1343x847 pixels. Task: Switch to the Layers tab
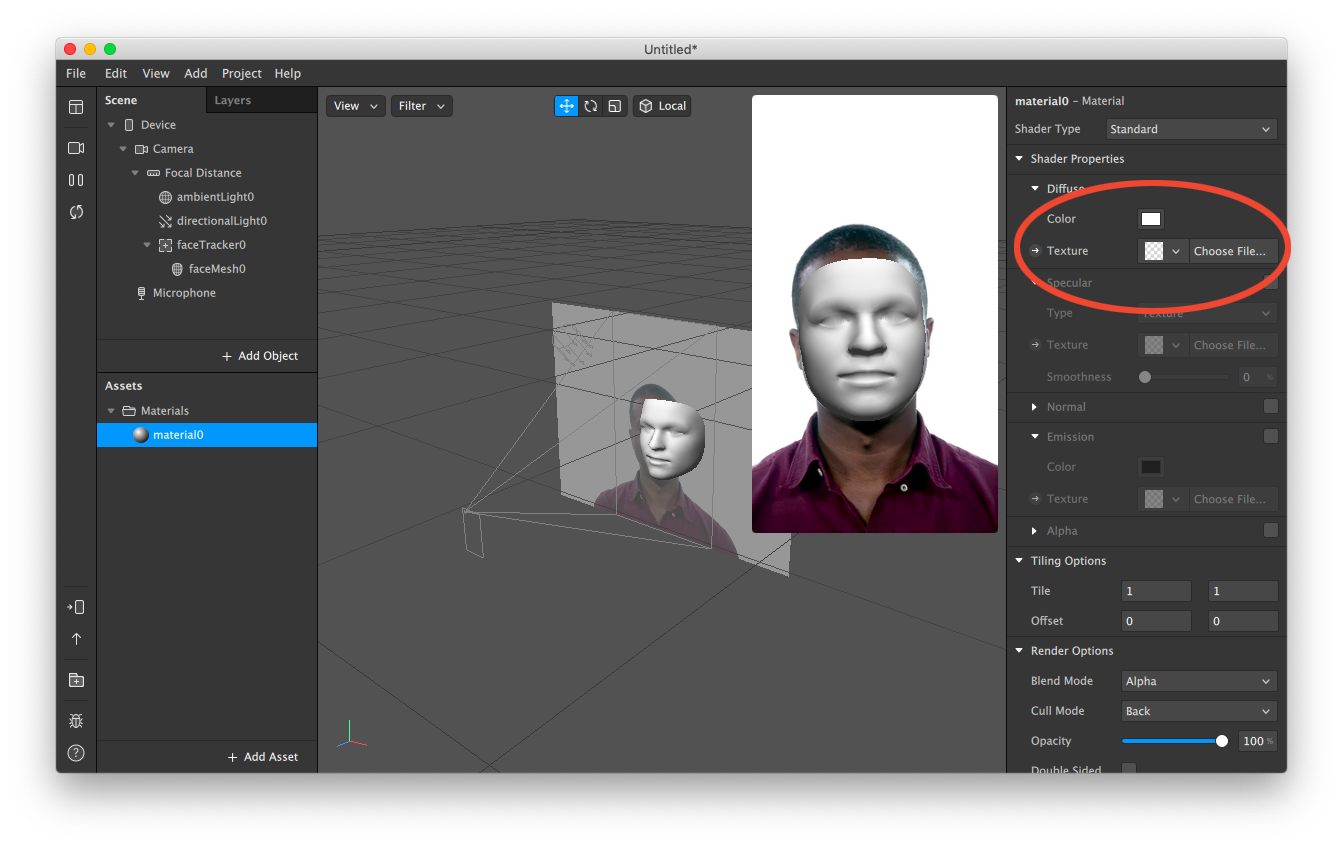coord(232,101)
